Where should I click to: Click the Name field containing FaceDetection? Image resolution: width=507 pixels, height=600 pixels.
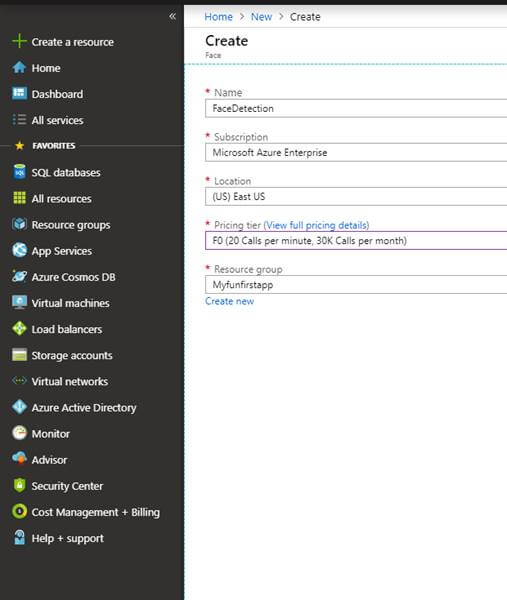pyautogui.click(x=356, y=108)
